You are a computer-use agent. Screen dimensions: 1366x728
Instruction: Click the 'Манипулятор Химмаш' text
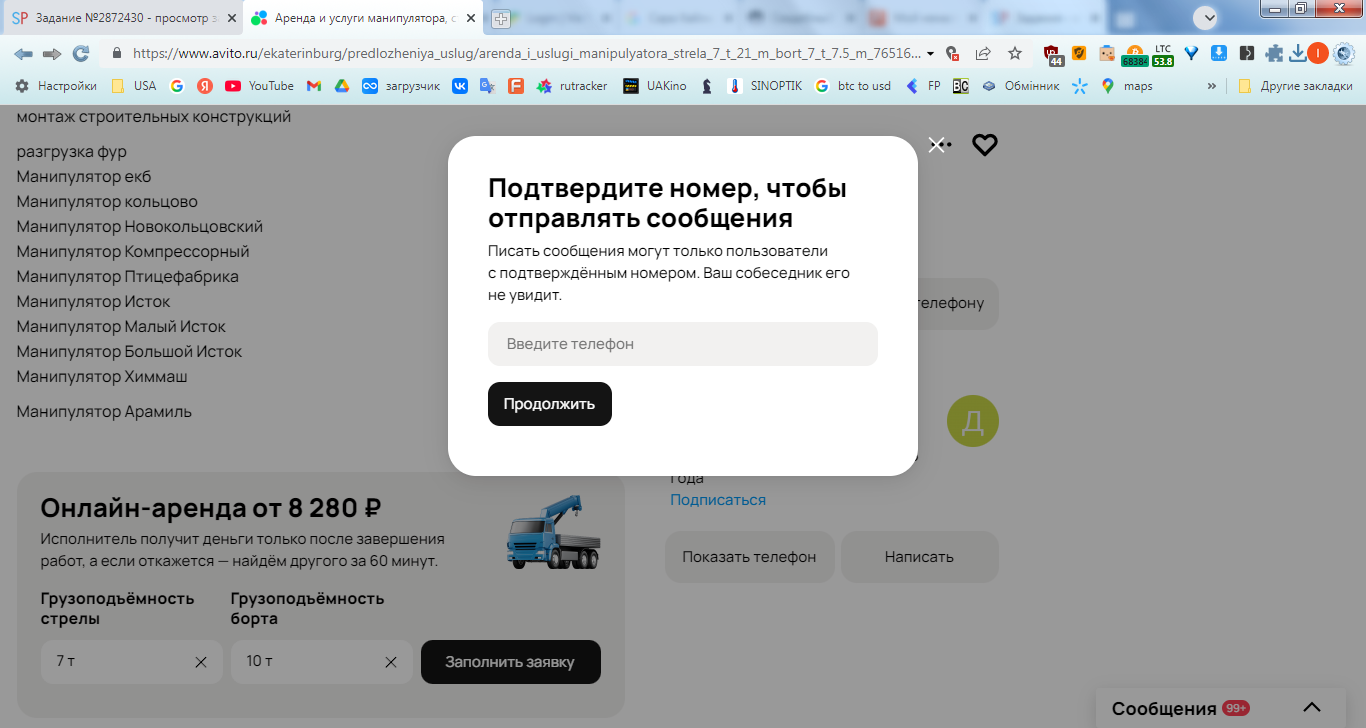tap(102, 377)
